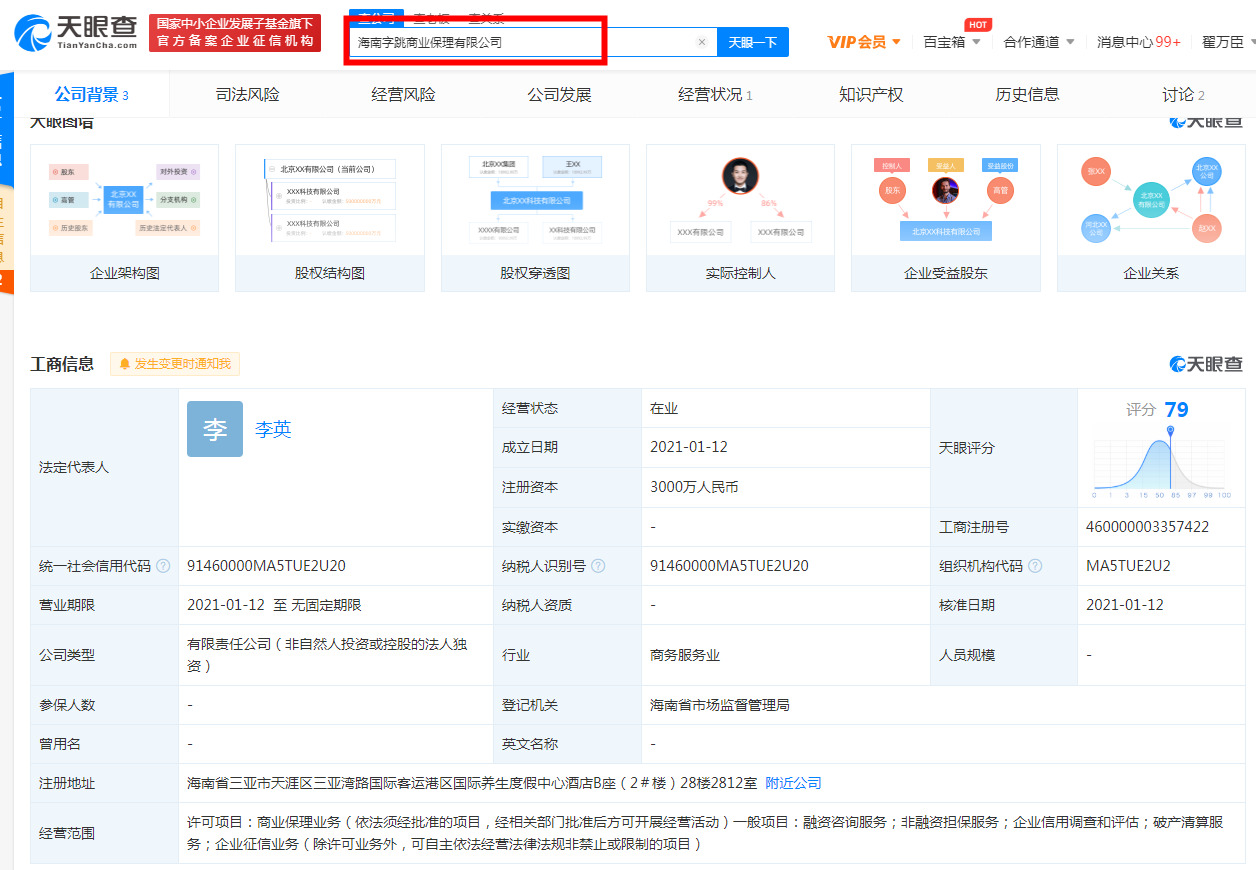Open the 企业关系 diagram card
Viewport: 1256px width, 870px height.
pos(1151,218)
